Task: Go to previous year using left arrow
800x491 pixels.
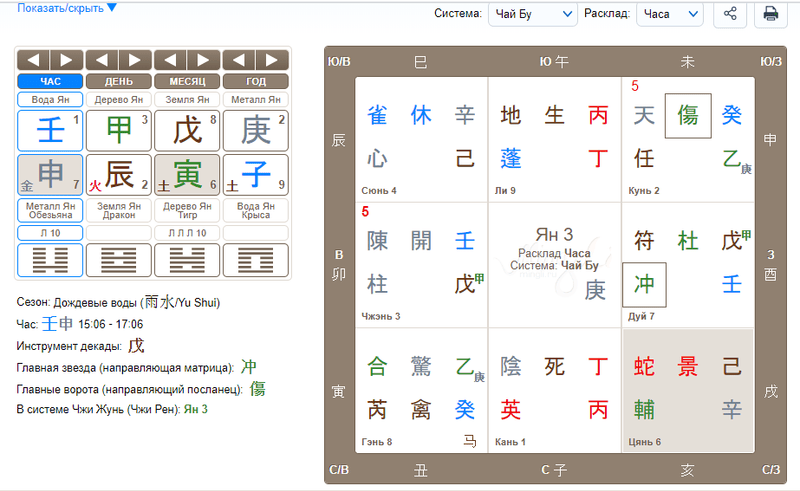Action: click(239, 59)
